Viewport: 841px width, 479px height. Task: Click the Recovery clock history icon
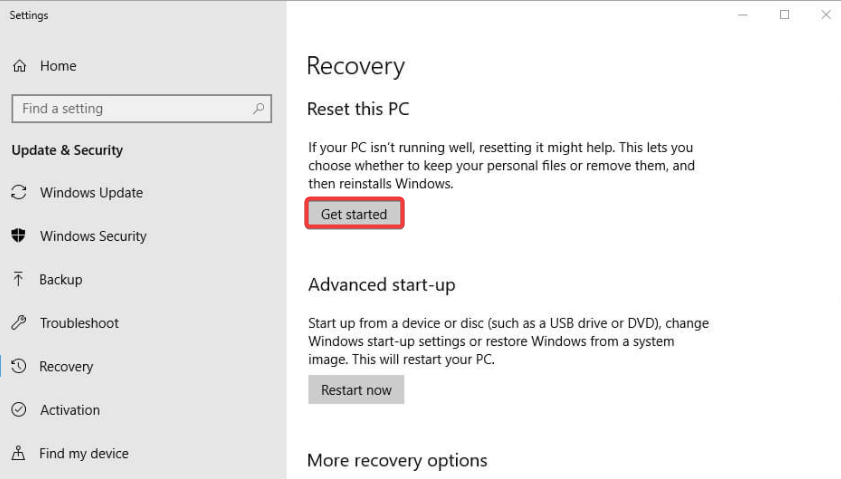[19, 366]
